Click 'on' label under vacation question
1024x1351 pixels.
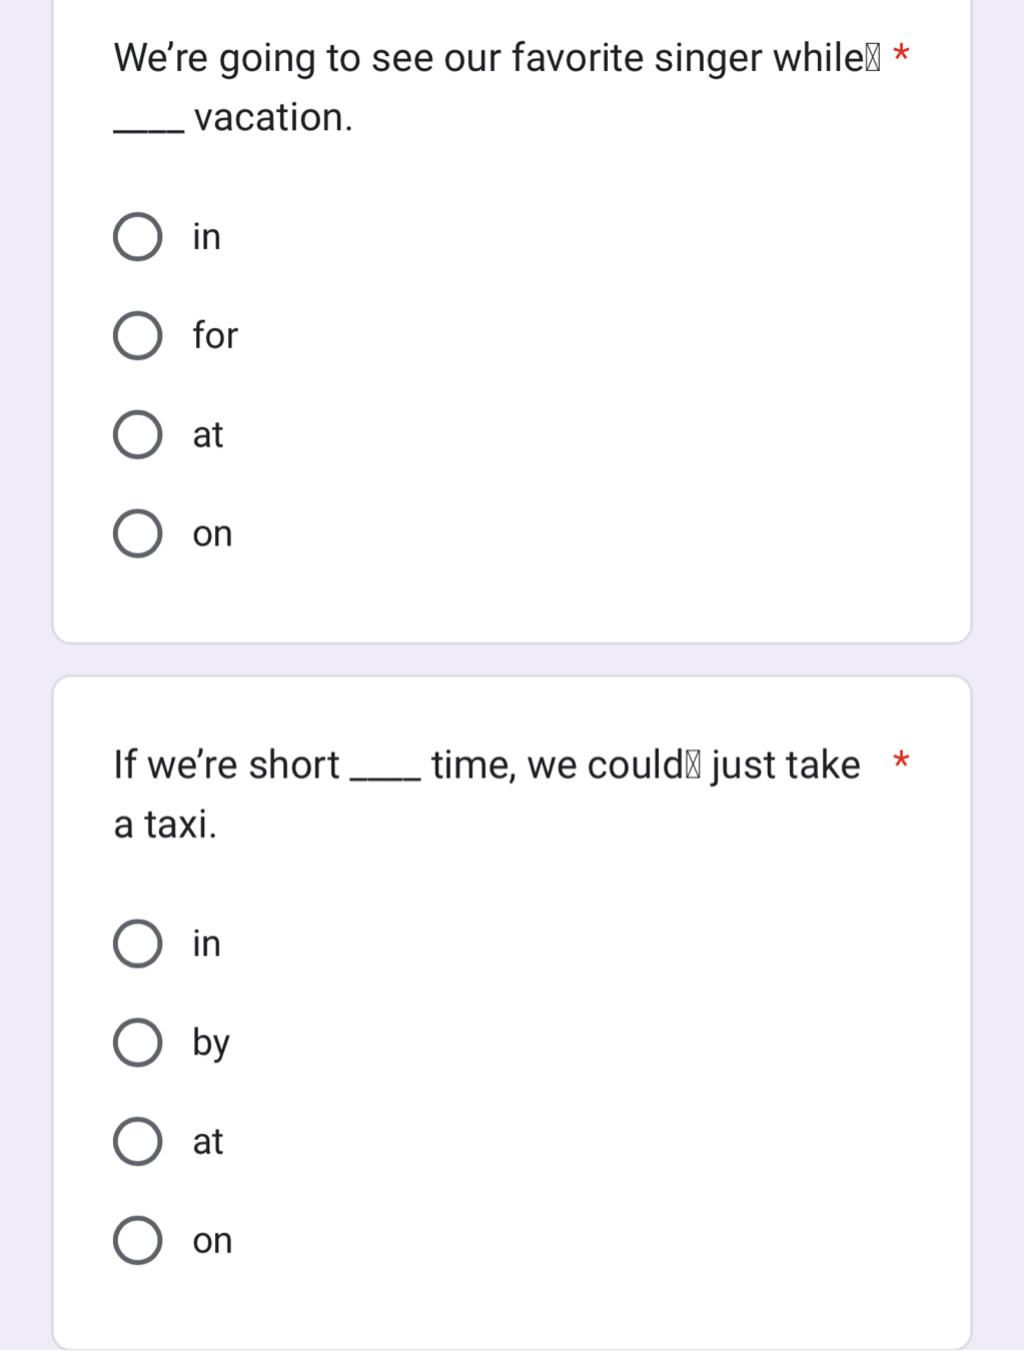pos(212,535)
